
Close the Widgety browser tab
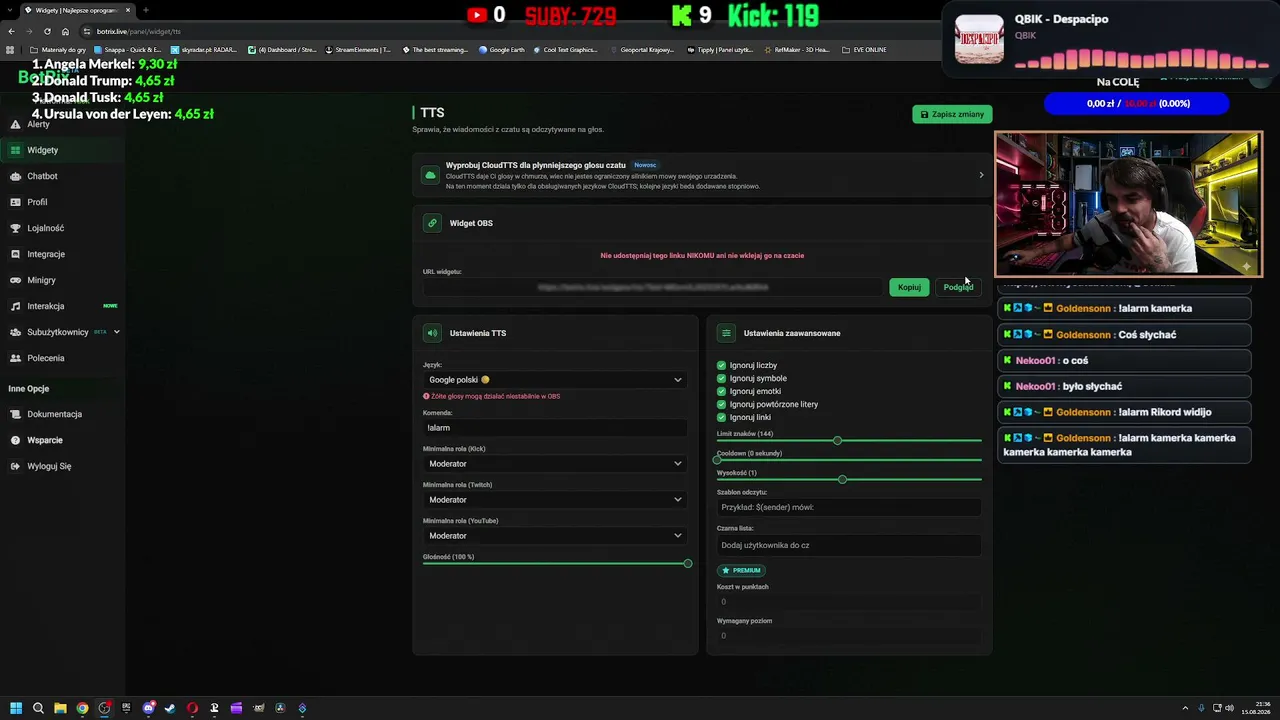(x=130, y=10)
